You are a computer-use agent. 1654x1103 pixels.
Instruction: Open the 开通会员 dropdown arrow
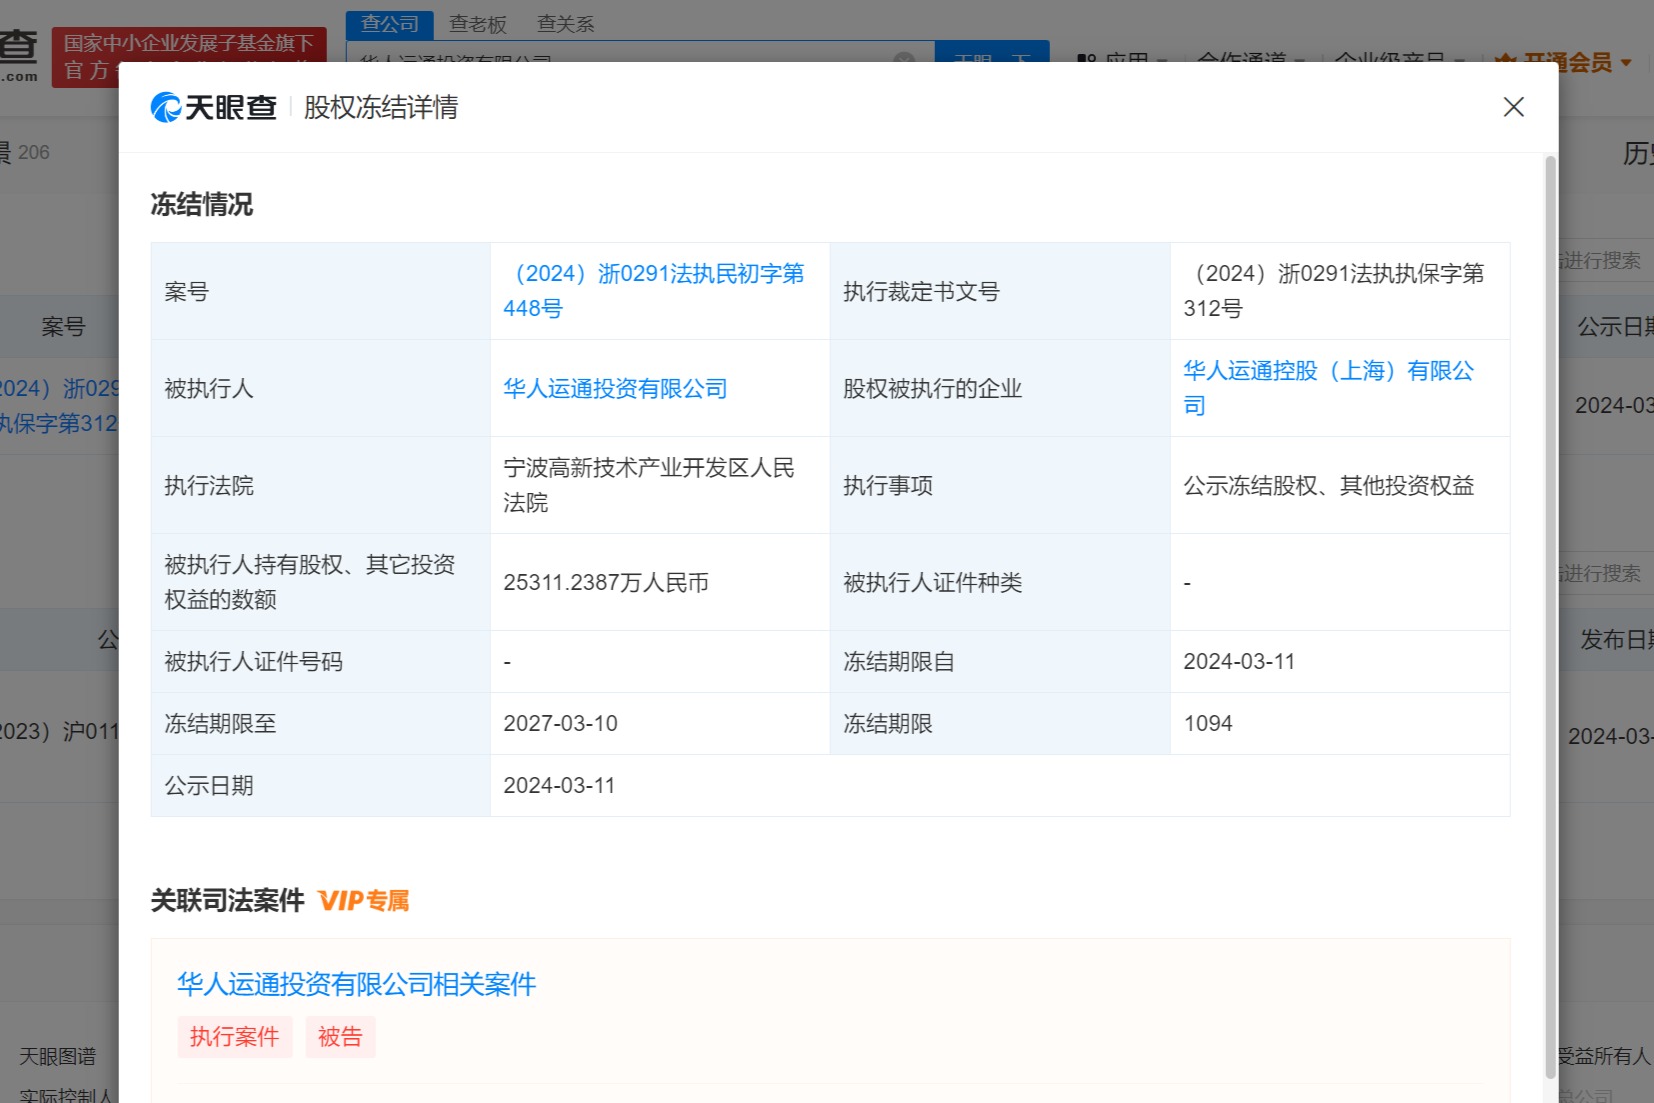pyautogui.click(x=1626, y=62)
